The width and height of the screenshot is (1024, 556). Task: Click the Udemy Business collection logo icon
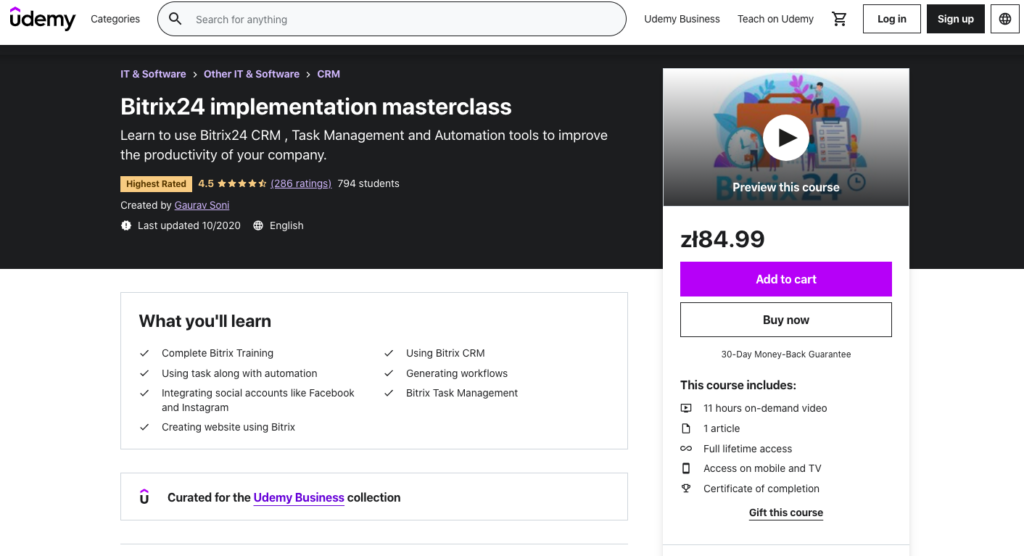click(x=144, y=497)
